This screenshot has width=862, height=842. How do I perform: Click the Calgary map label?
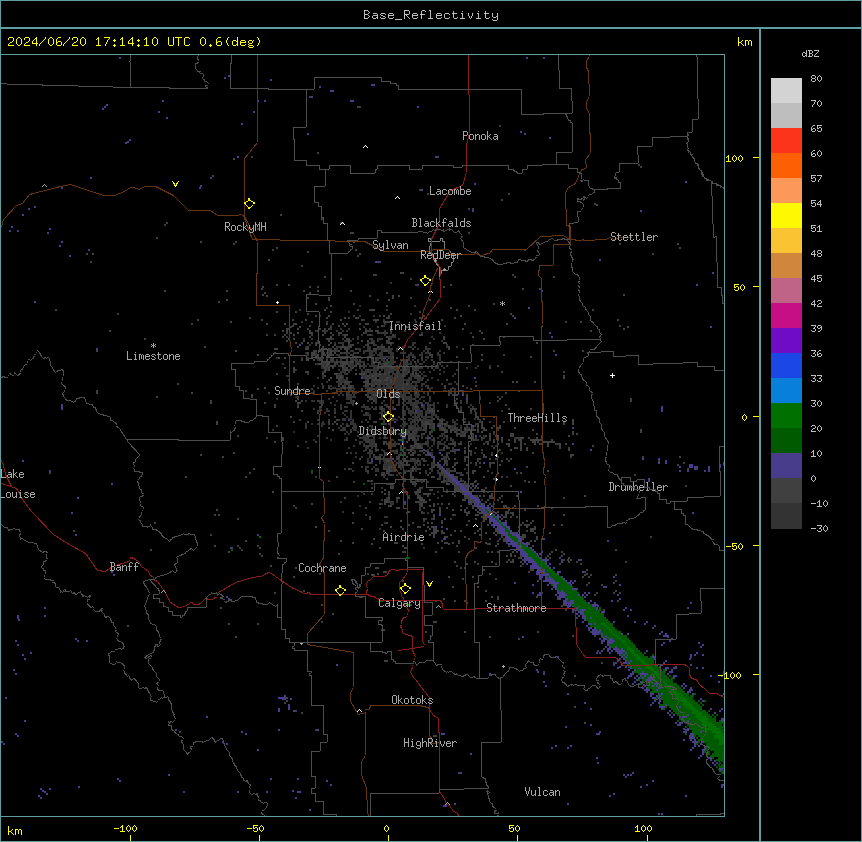[x=399, y=603]
